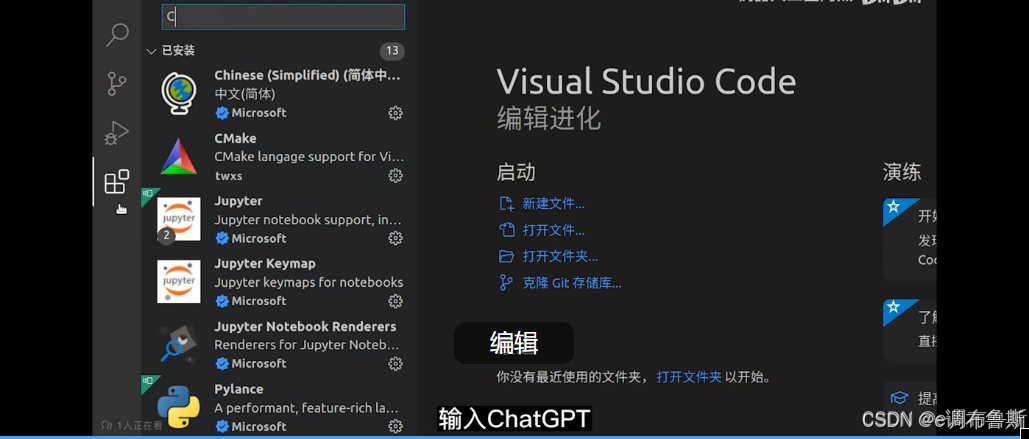Viewport: 1029px width, 439px height.
Task: Click the 中文(简体) description text
Action: pyautogui.click(x=245, y=94)
